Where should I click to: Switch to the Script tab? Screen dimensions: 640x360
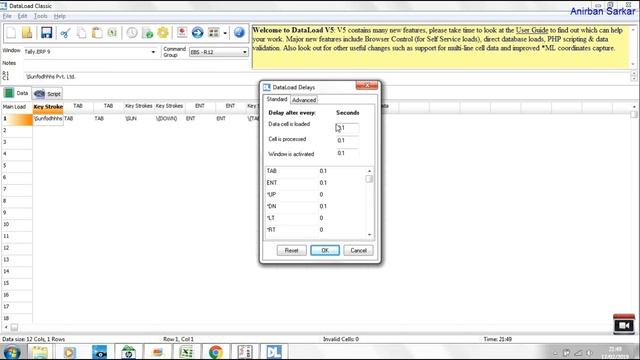click(47, 94)
